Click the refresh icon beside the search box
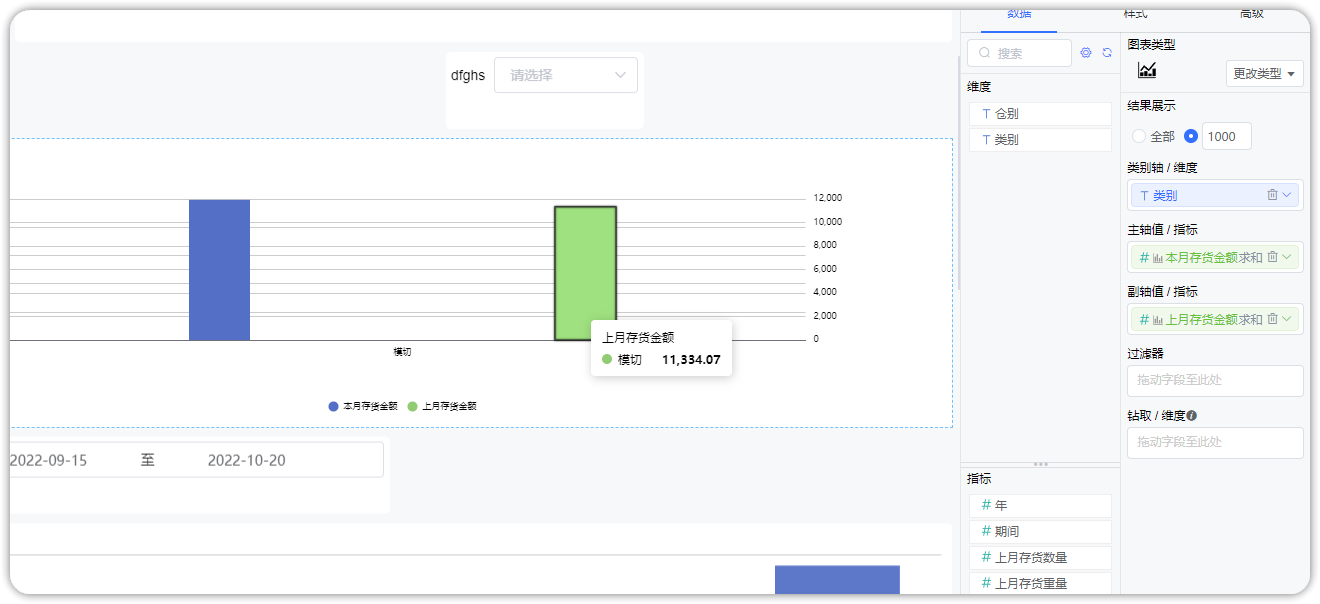Screen dimensions: 1320x604 pos(1107,53)
